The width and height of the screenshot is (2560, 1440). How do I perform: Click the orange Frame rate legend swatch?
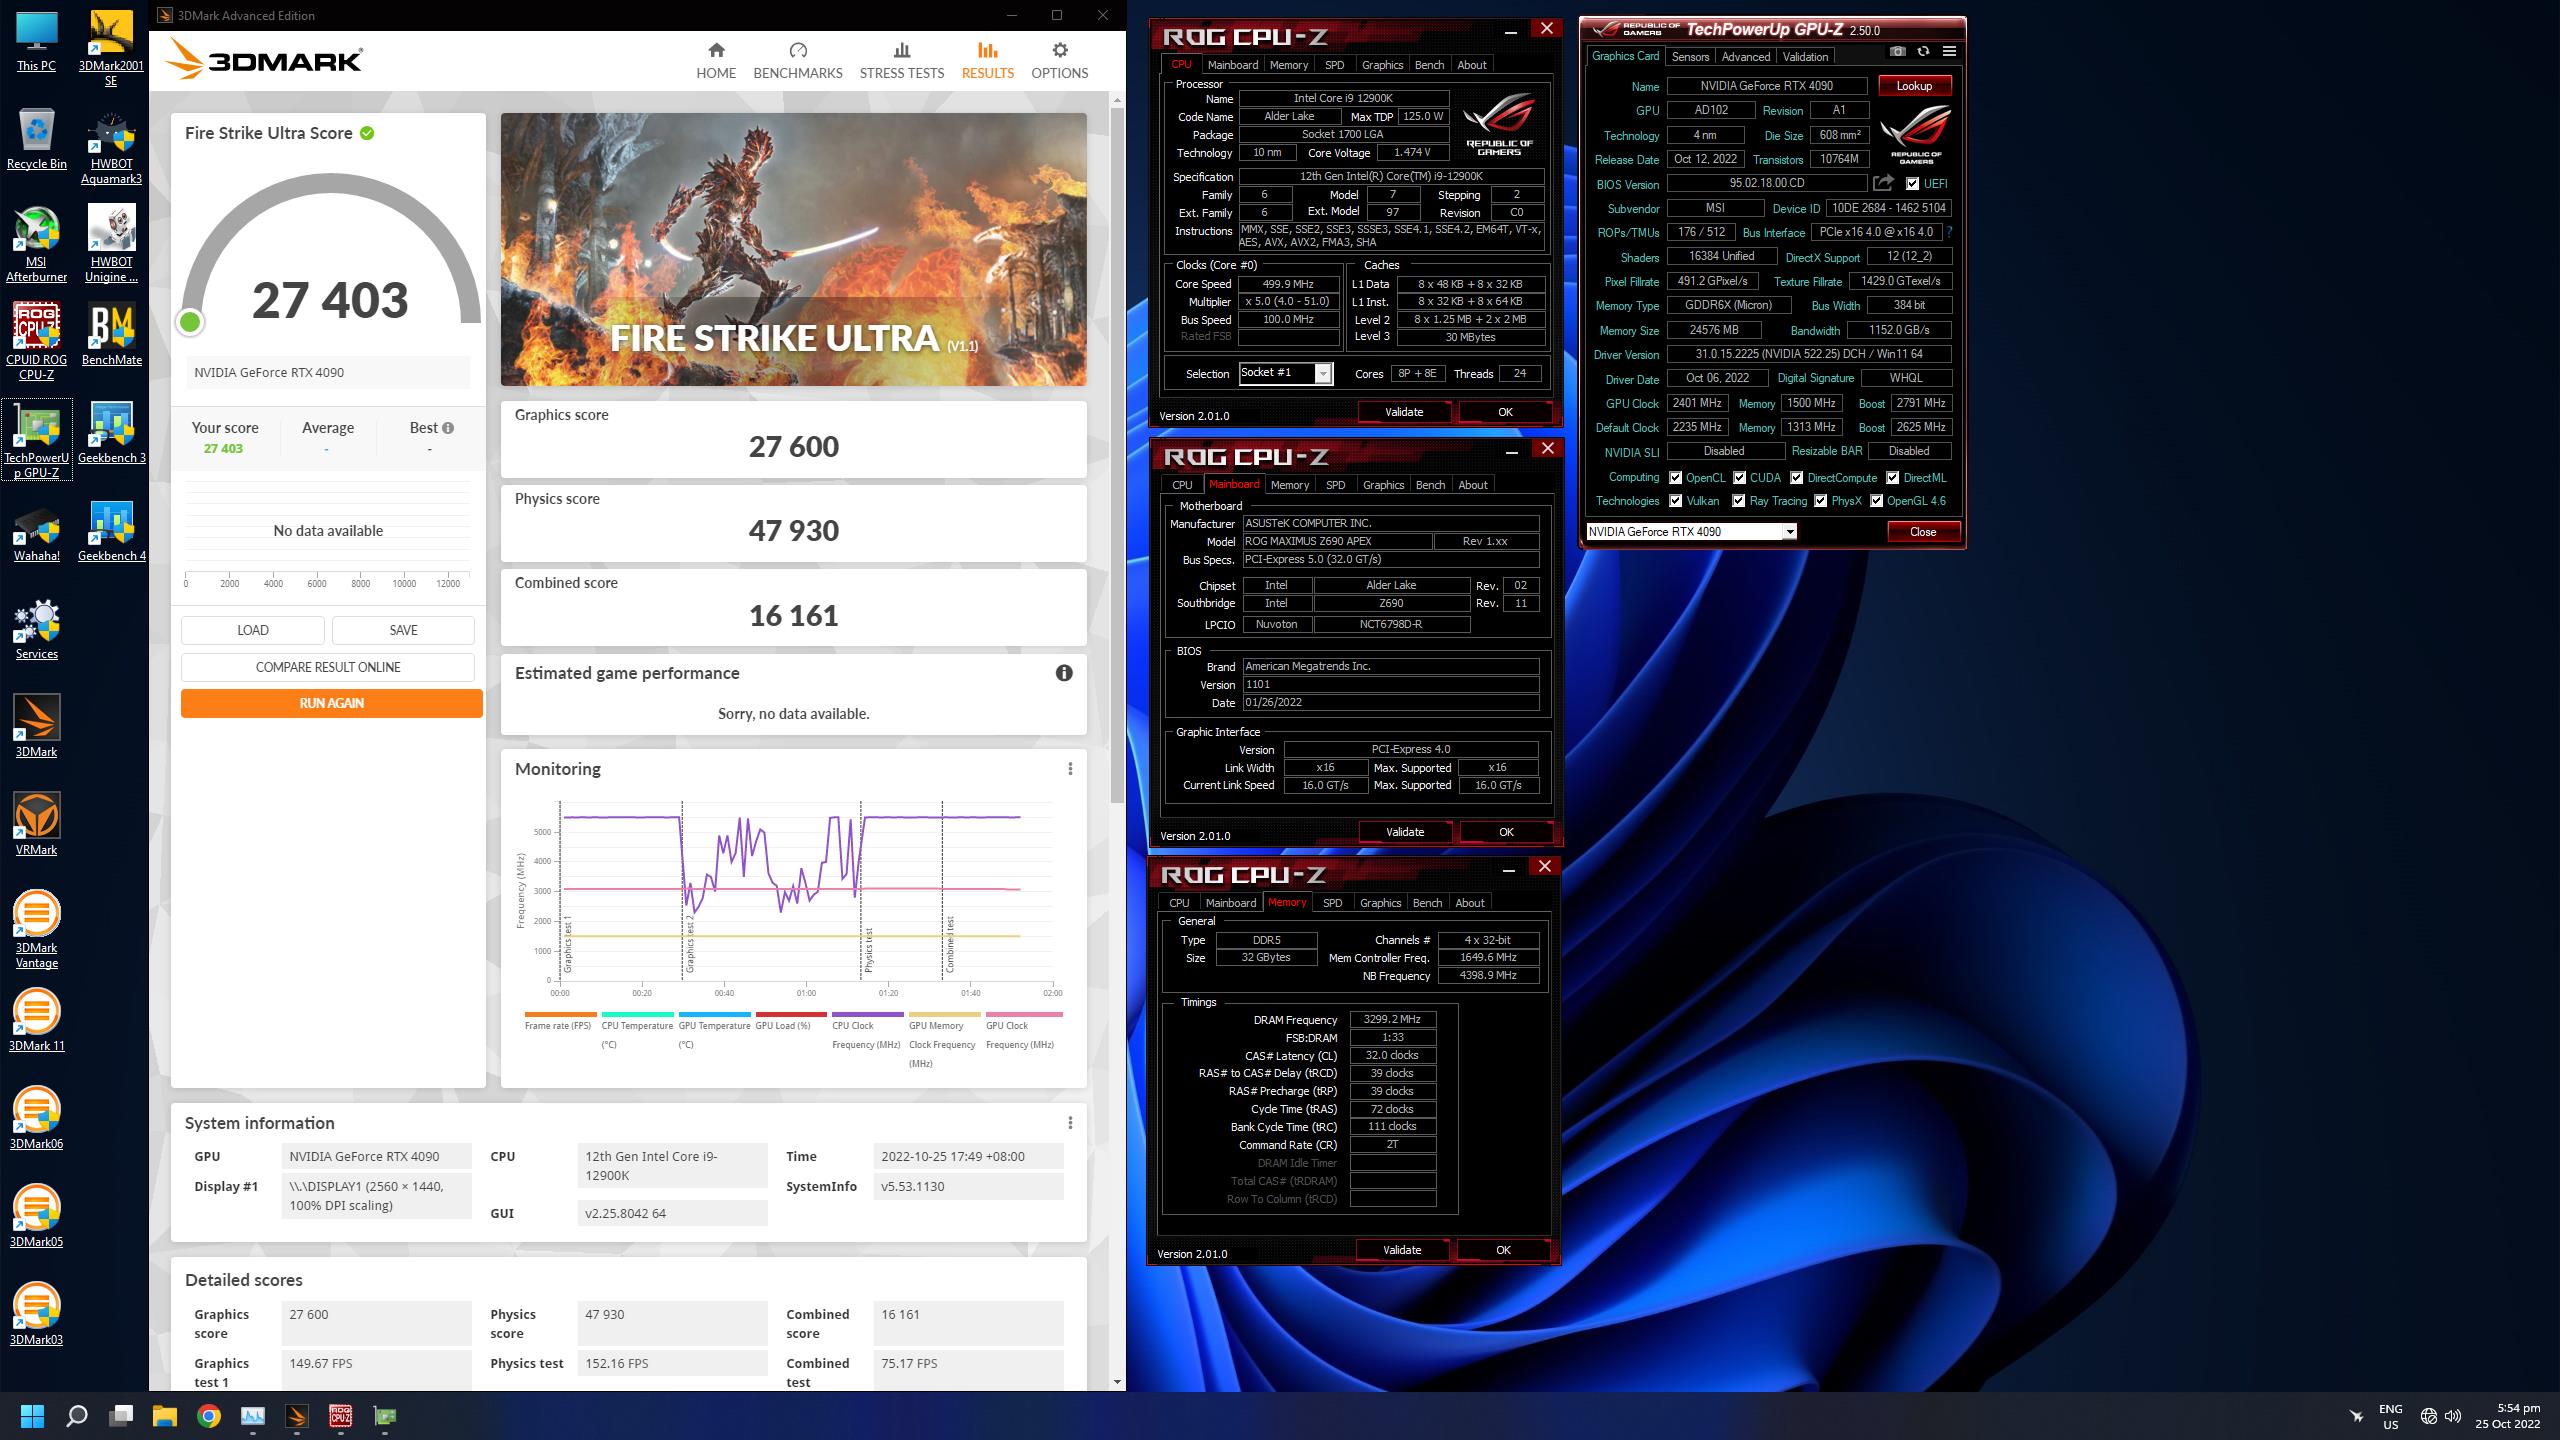[560, 1014]
